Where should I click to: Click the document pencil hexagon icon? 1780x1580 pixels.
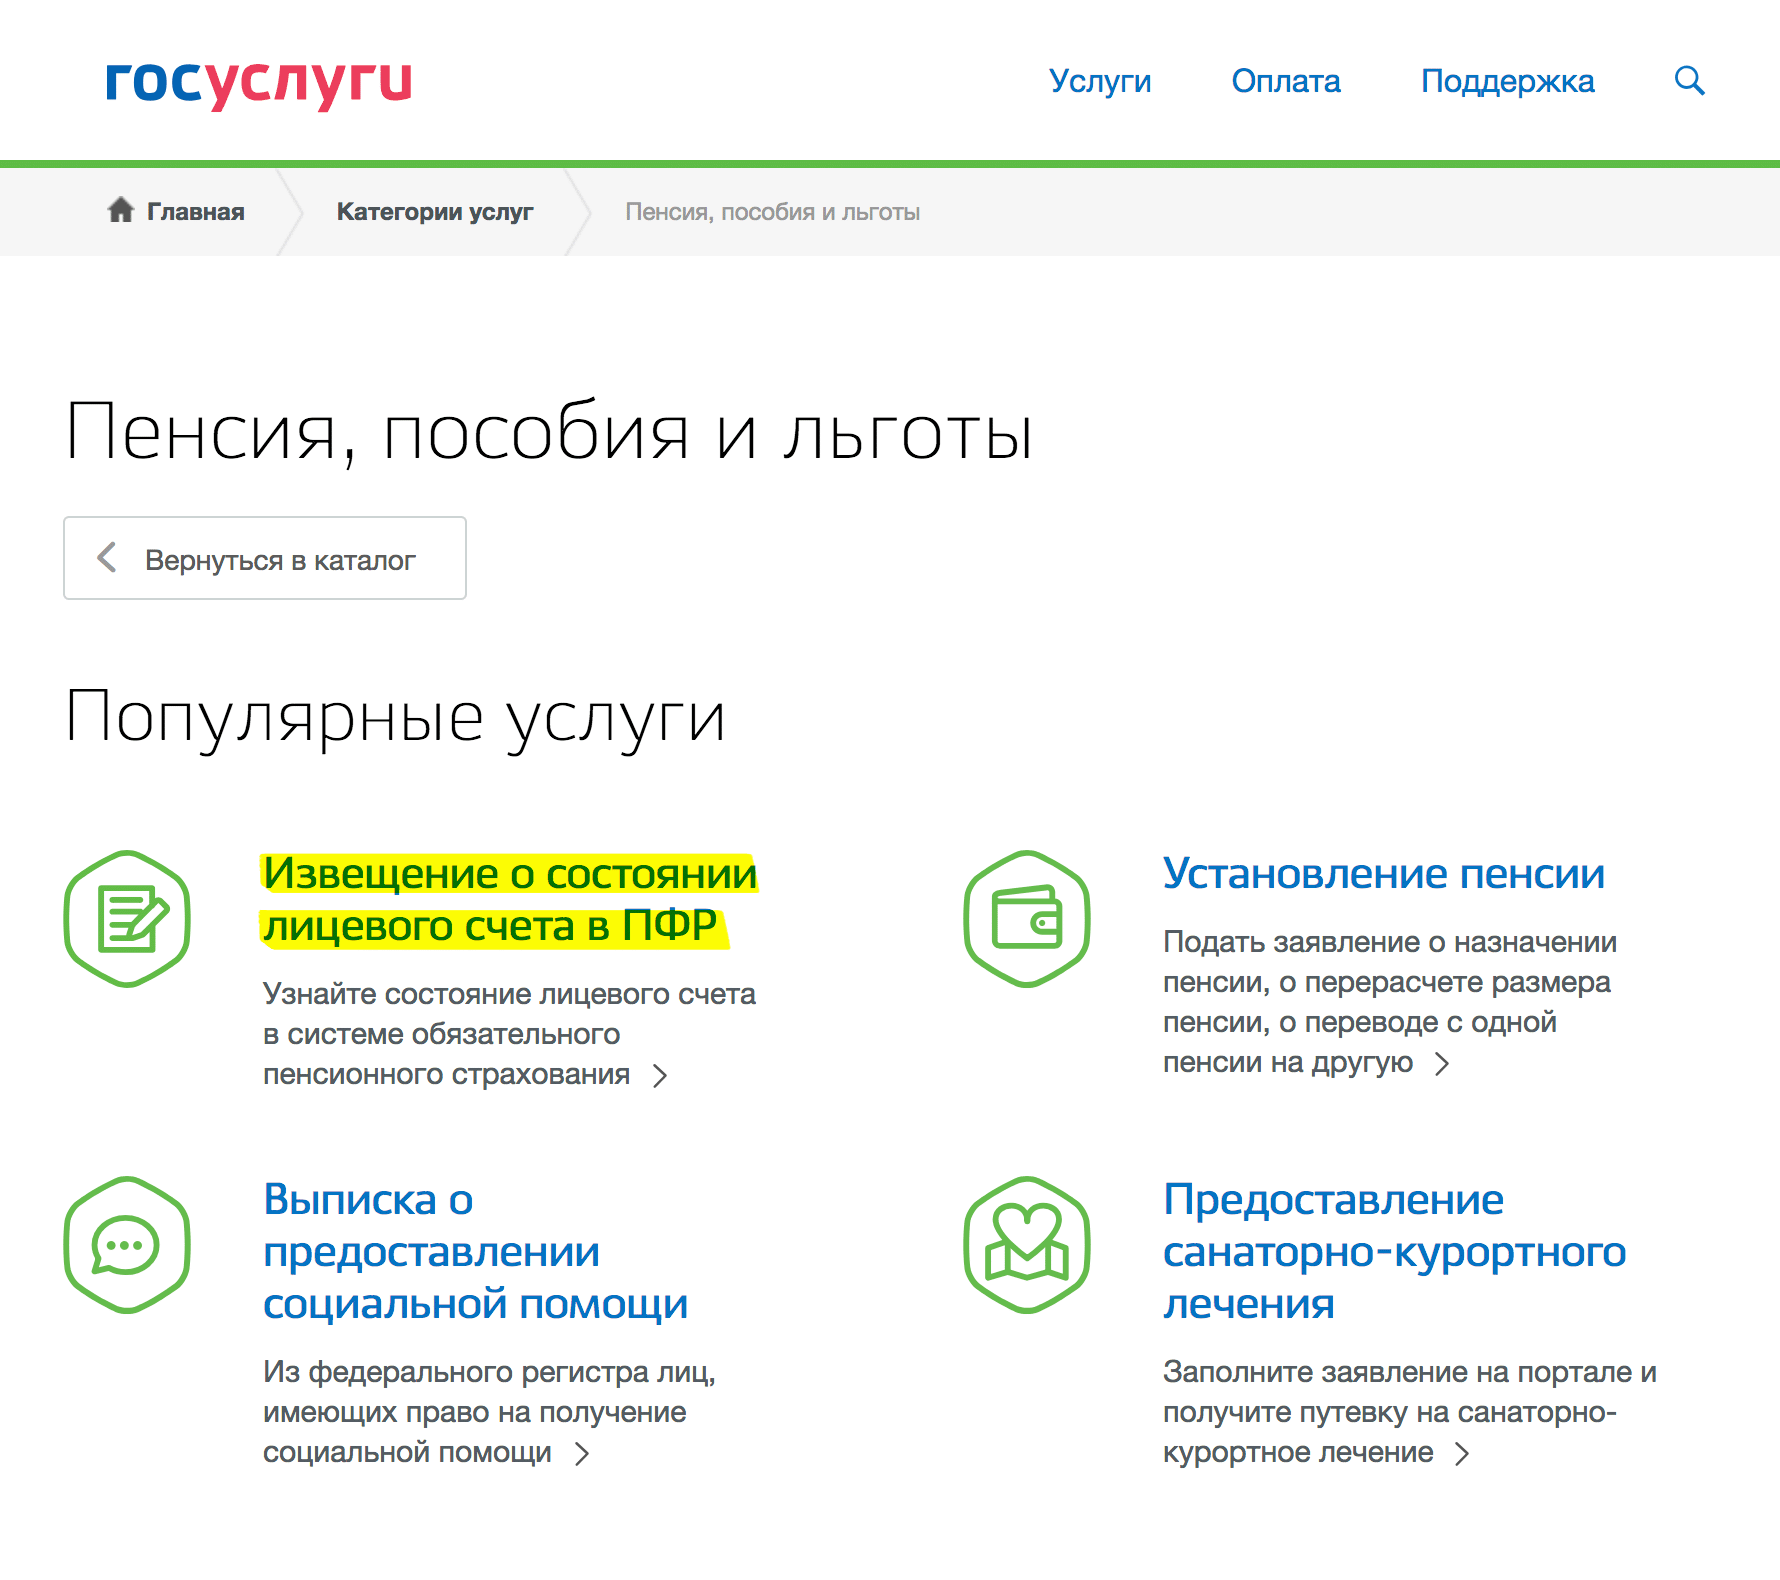click(127, 918)
